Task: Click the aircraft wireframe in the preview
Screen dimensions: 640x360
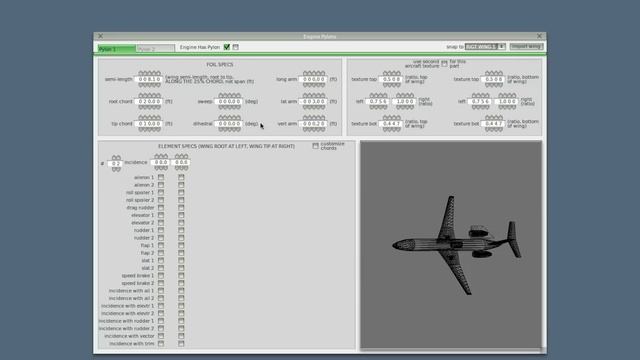Action: 456,245
